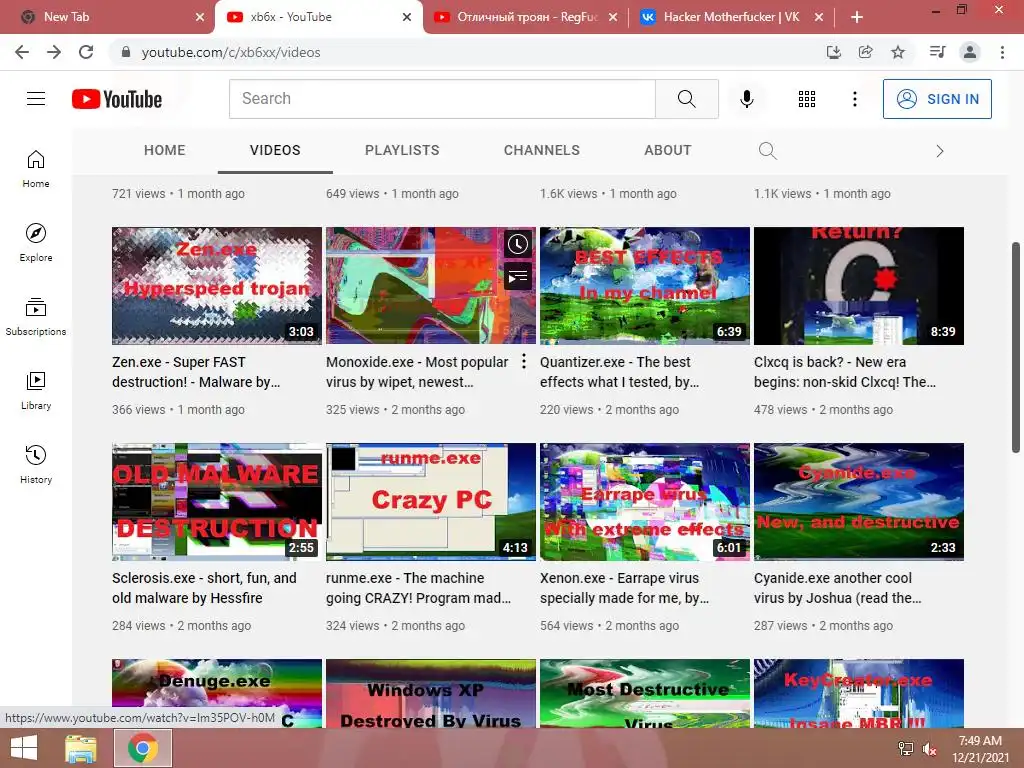This screenshot has width=1024, height=768.
Task: Add Monoxide.exe video to Watch later
Action: click(x=518, y=244)
